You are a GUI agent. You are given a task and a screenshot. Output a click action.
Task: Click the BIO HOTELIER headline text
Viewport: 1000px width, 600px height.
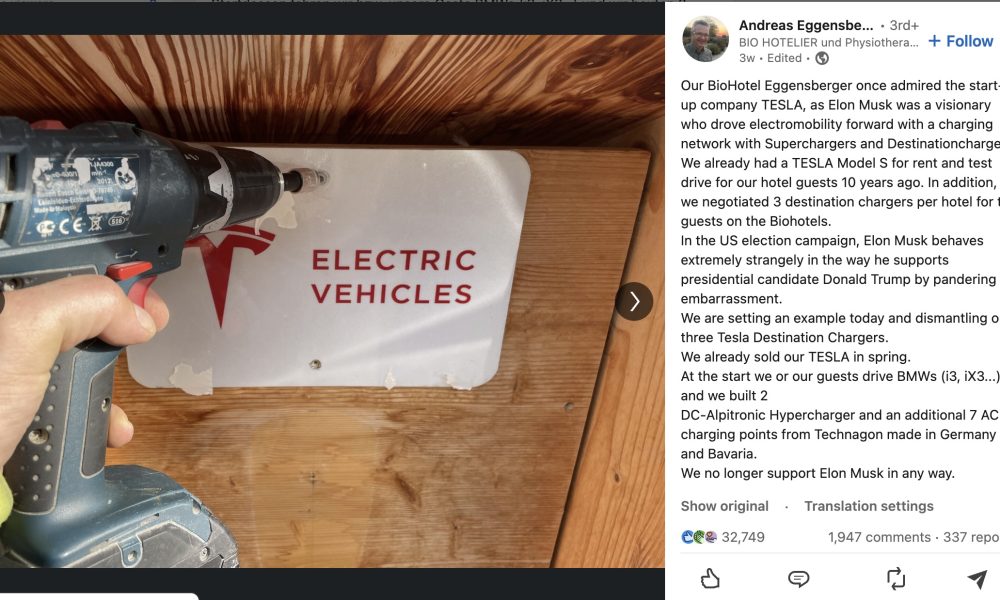click(x=828, y=43)
